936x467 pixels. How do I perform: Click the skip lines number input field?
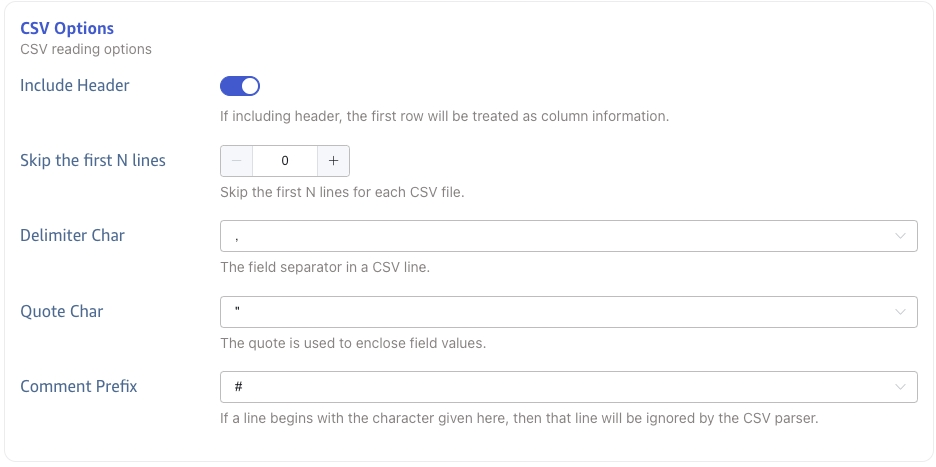(285, 161)
